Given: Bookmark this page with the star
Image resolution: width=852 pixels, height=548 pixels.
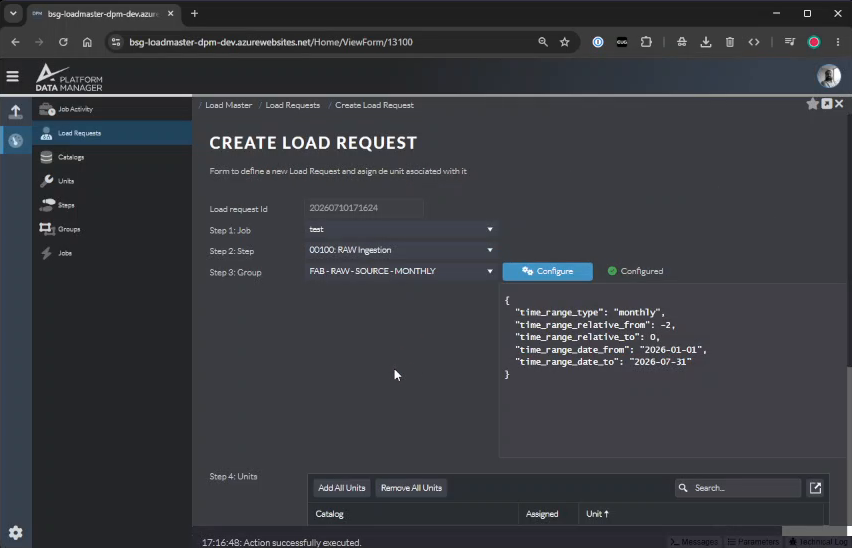Looking at the screenshot, I should [565, 42].
